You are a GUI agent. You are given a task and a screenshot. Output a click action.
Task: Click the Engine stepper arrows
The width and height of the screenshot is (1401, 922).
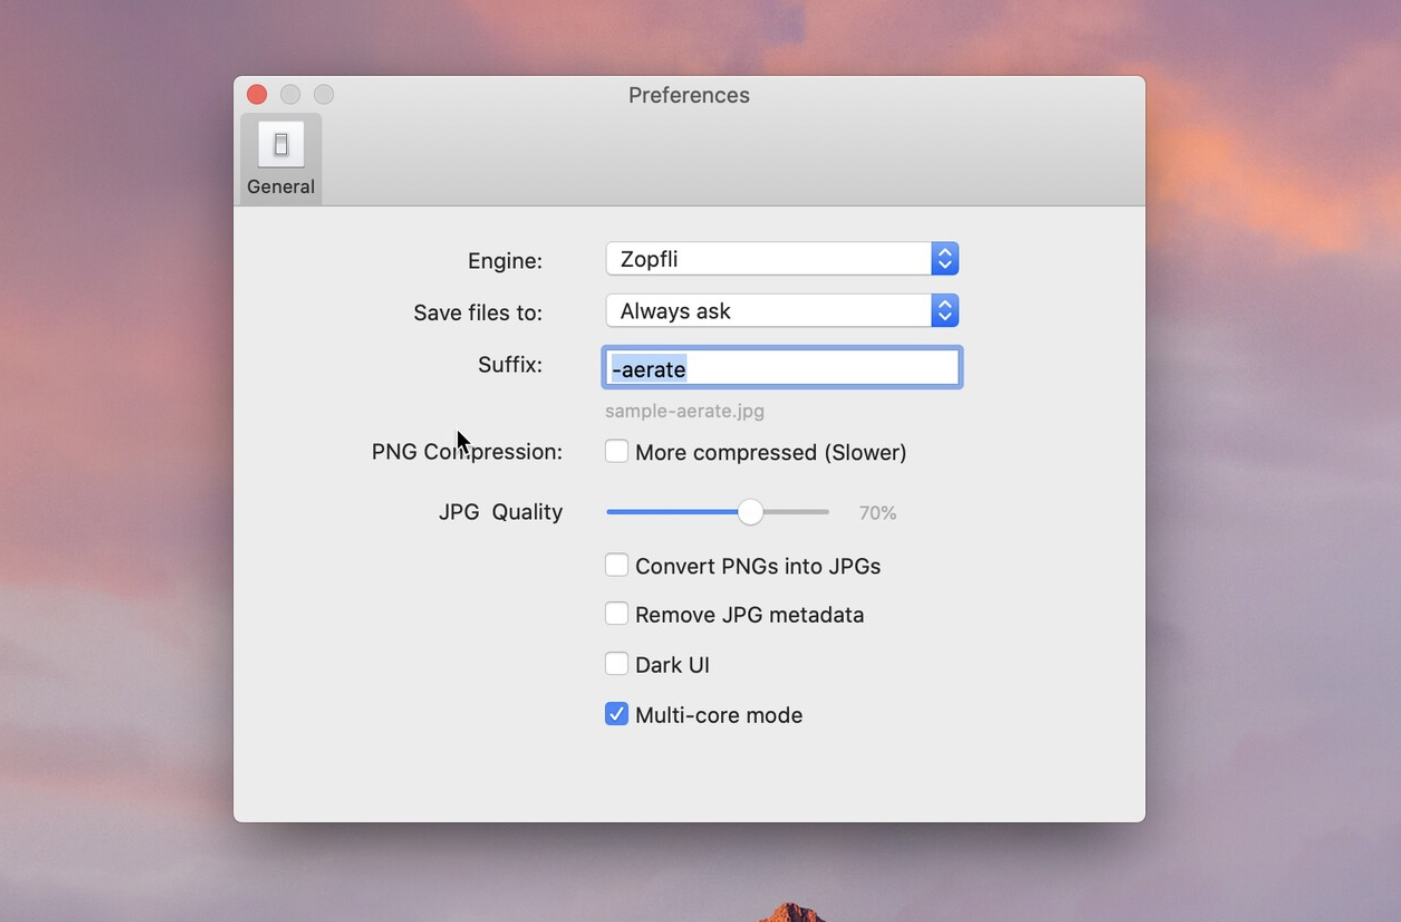coord(943,258)
